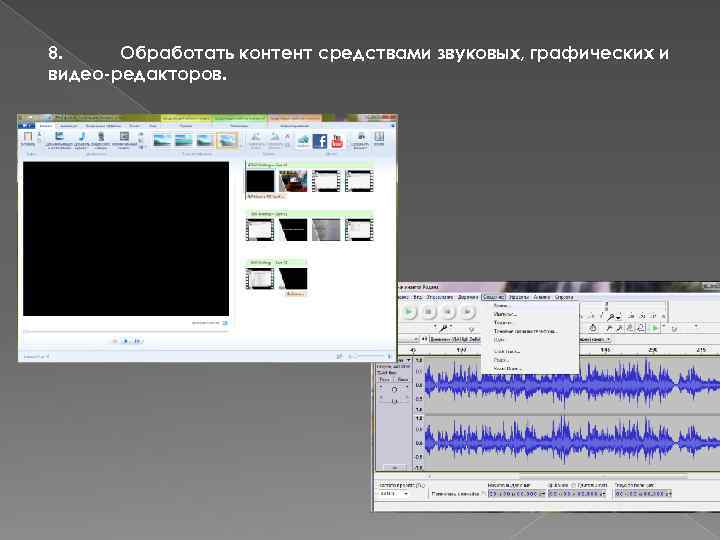720x540 pixels.
Task: Click the previous frame button under Movie Maker preview
Action: (115, 341)
